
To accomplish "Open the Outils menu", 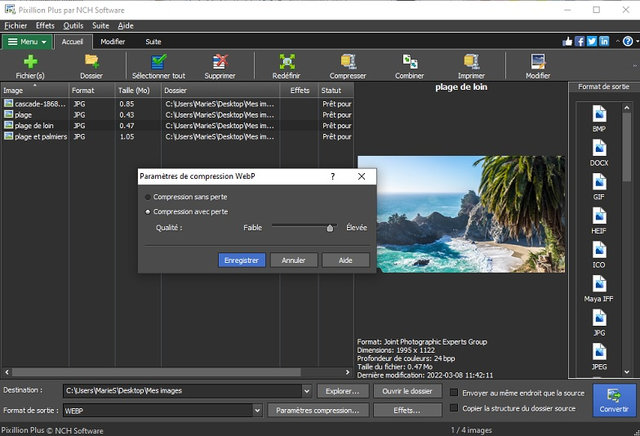I will [x=73, y=26].
